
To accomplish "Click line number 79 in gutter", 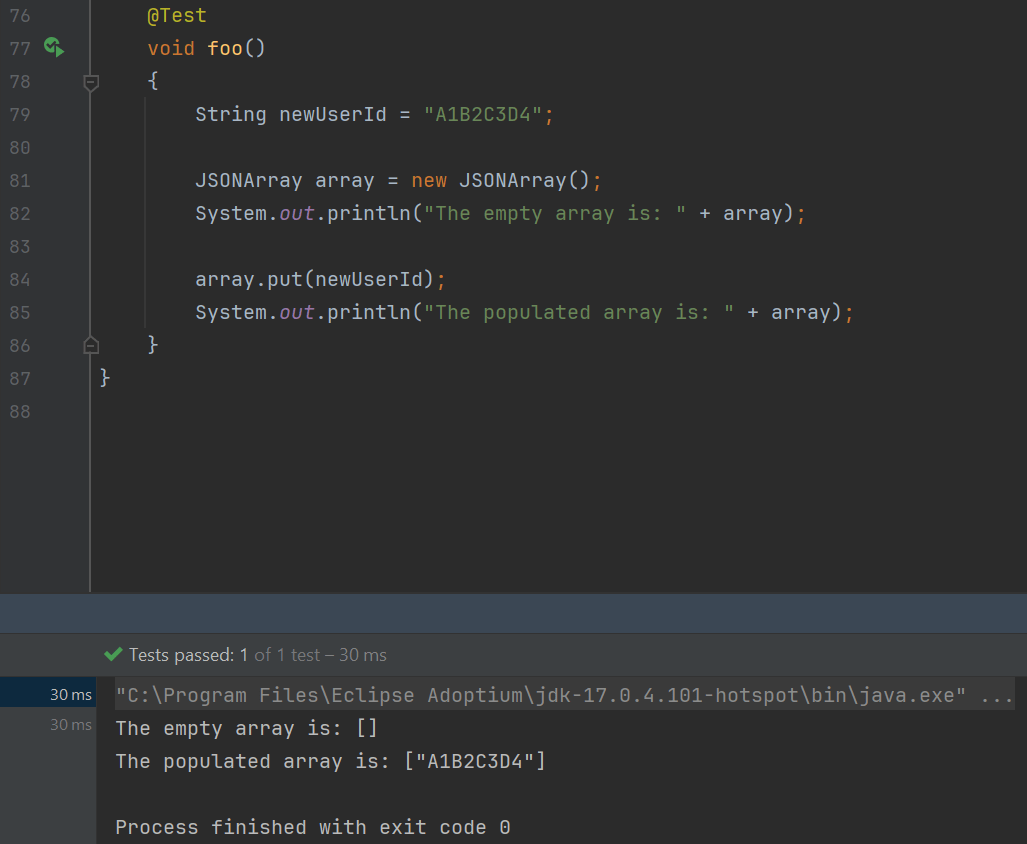I will (x=19, y=114).
